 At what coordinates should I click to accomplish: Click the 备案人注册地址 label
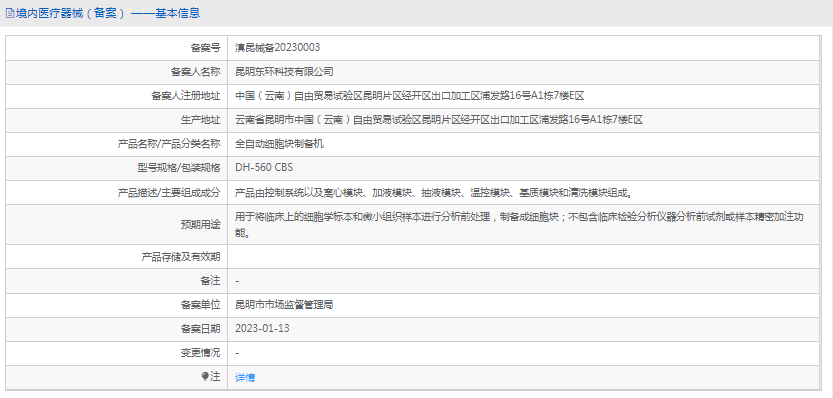[x=185, y=96]
